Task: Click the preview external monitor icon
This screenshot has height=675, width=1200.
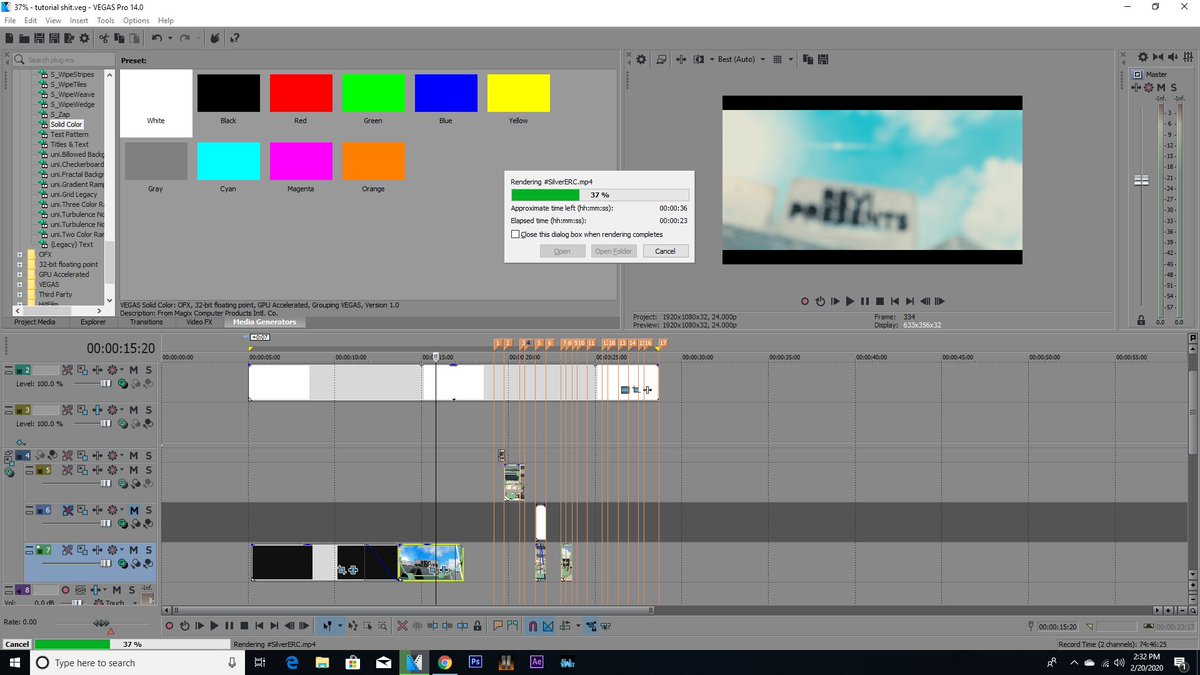Action: (x=661, y=59)
